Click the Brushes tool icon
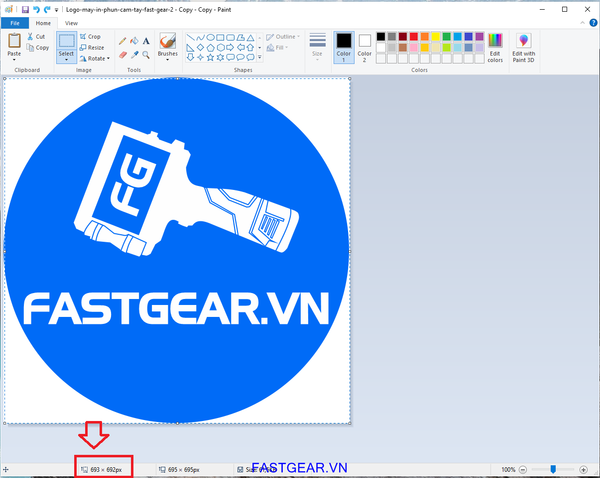600x478 pixels. coord(168,41)
